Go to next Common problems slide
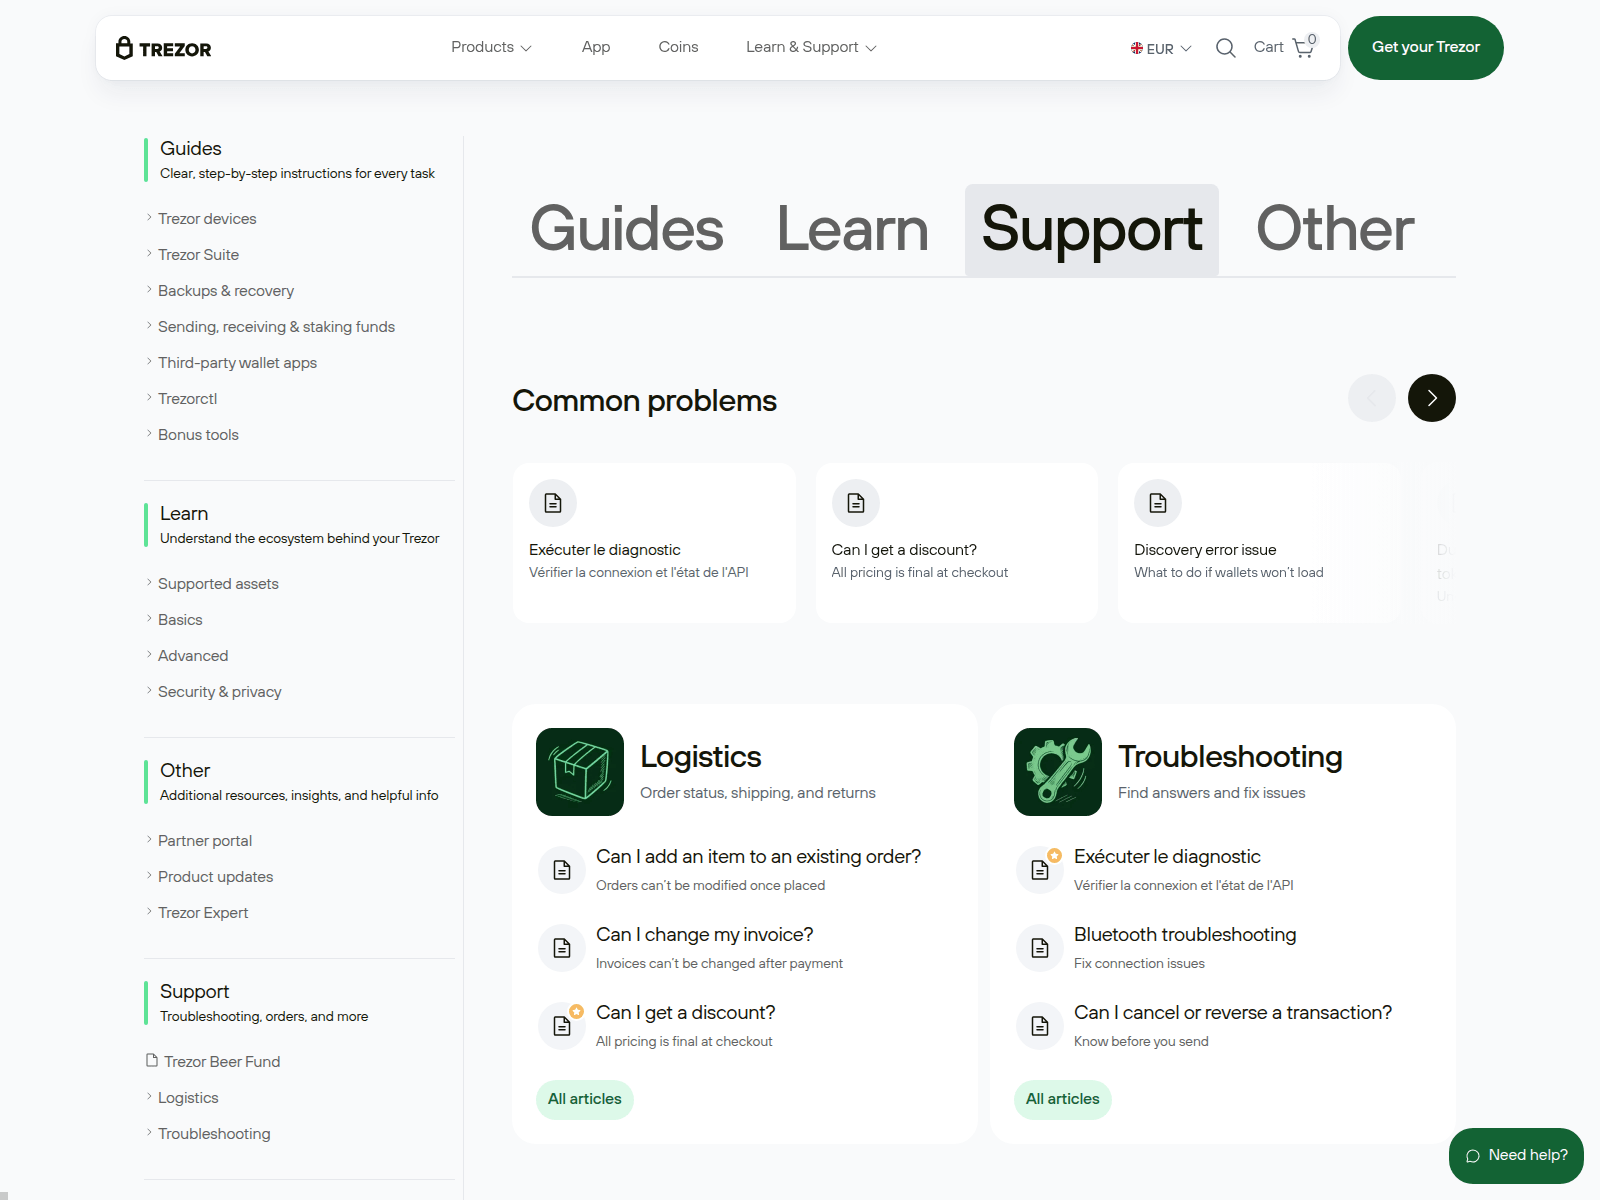This screenshot has height=1200, width=1600. (1432, 398)
